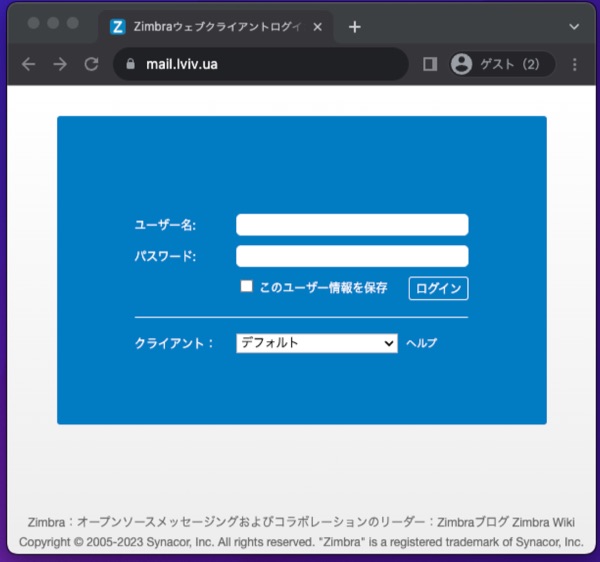Open the browser side panel icon
600x562 pixels.
pos(430,64)
